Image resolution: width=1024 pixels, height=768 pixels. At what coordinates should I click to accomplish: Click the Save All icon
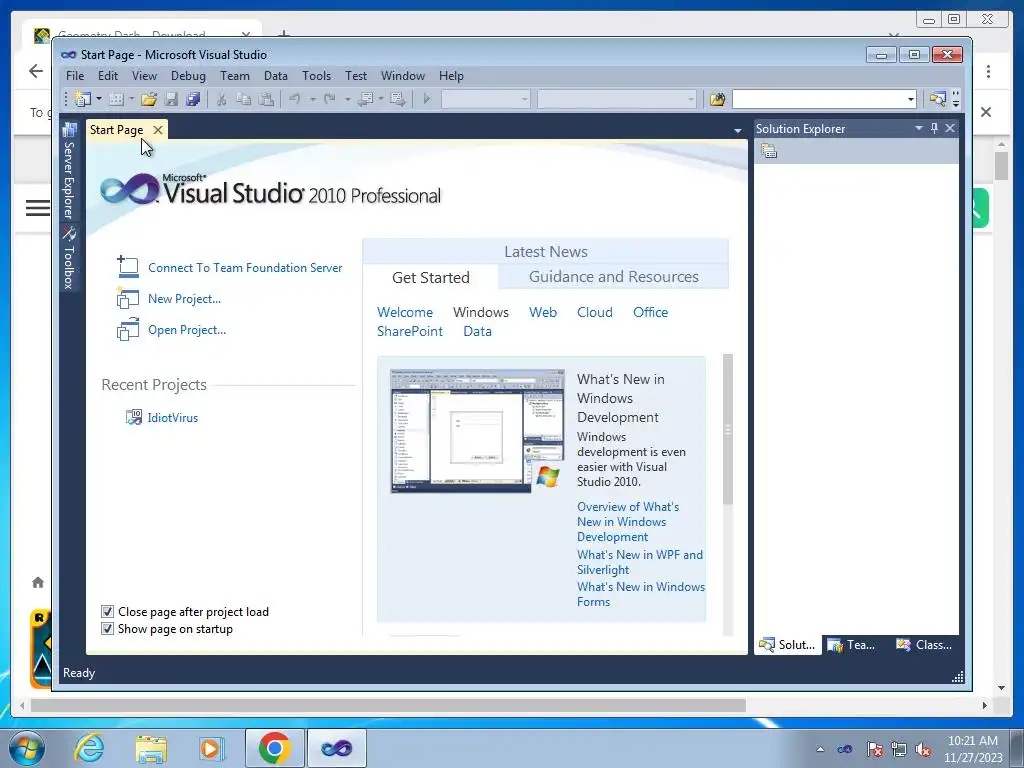(x=193, y=99)
